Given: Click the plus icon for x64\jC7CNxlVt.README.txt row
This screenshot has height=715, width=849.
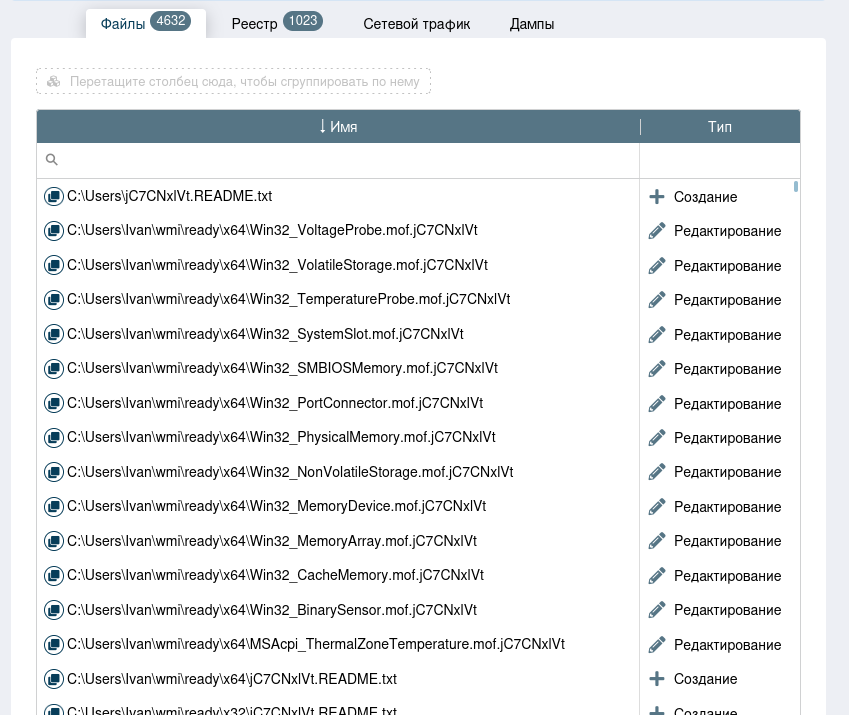Looking at the screenshot, I should pos(657,679).
